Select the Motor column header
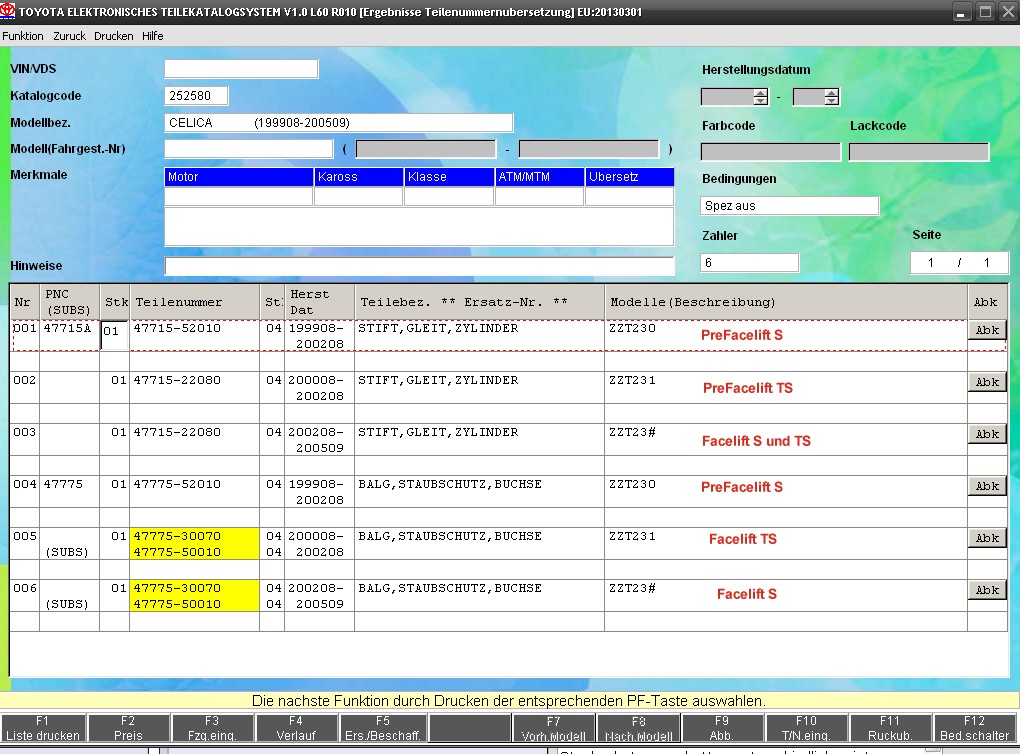Image resolution: width=1020 pixels, height=754 pixels. pos(239,177)
